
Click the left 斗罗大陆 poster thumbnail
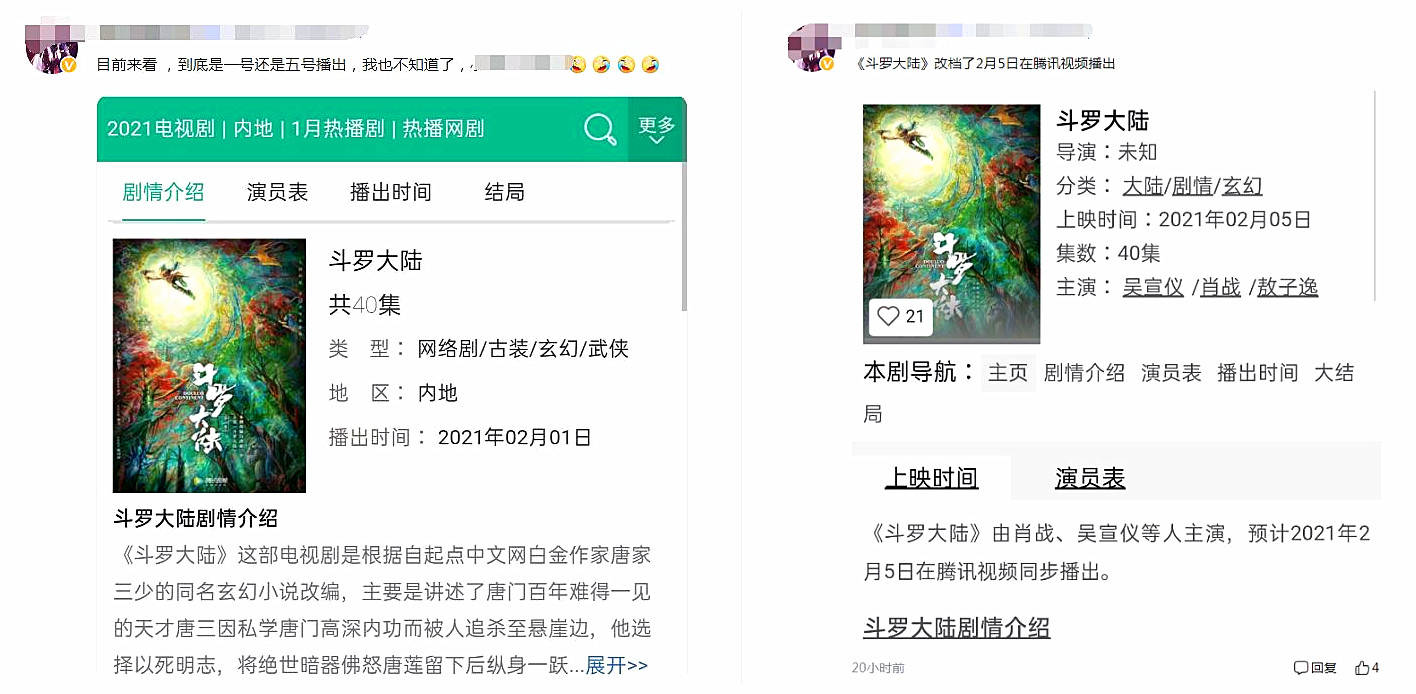209,365
